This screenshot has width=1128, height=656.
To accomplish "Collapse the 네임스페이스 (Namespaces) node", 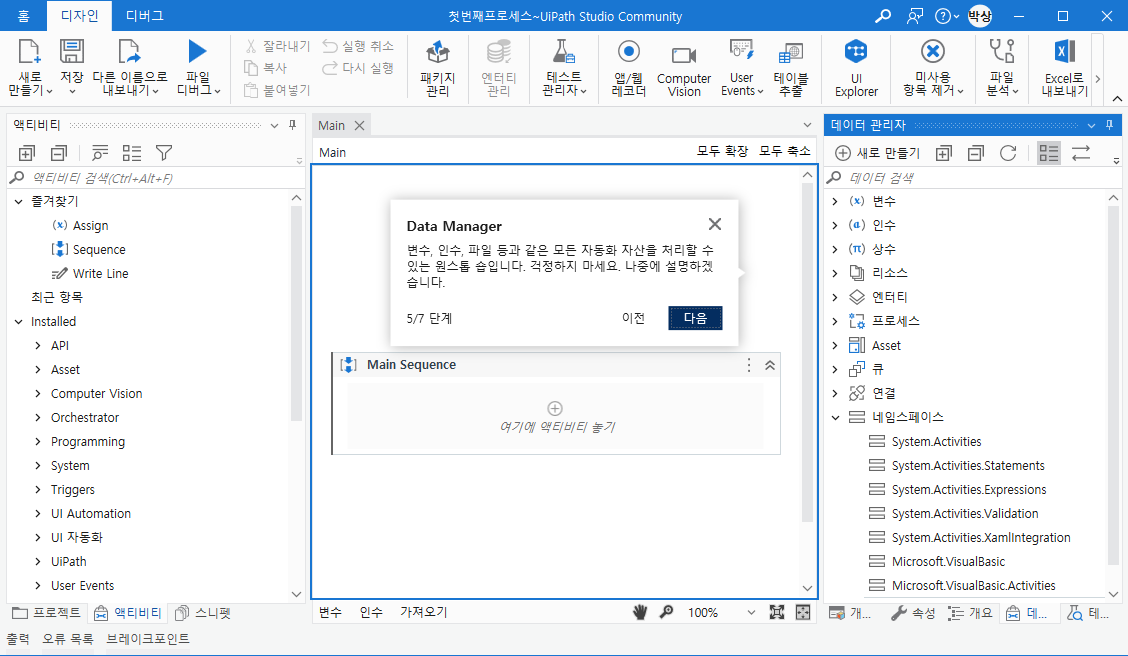I will pos(835,417).
